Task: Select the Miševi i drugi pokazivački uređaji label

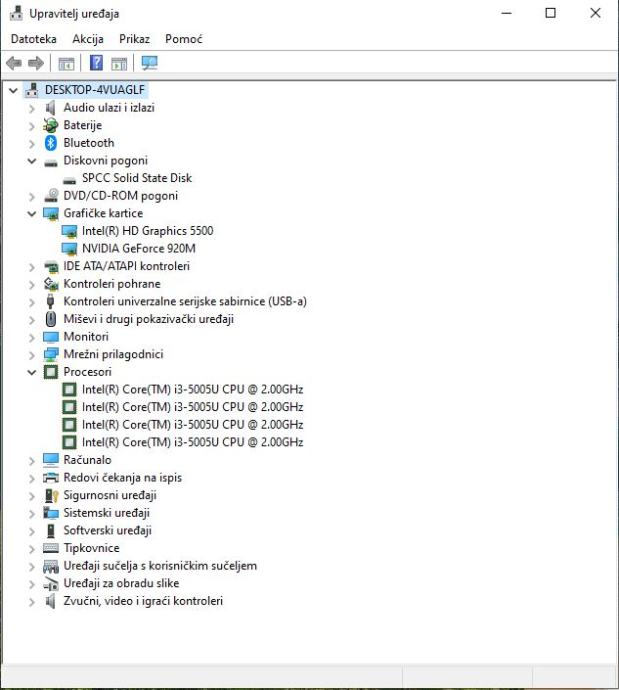Action: coord(149,319)
